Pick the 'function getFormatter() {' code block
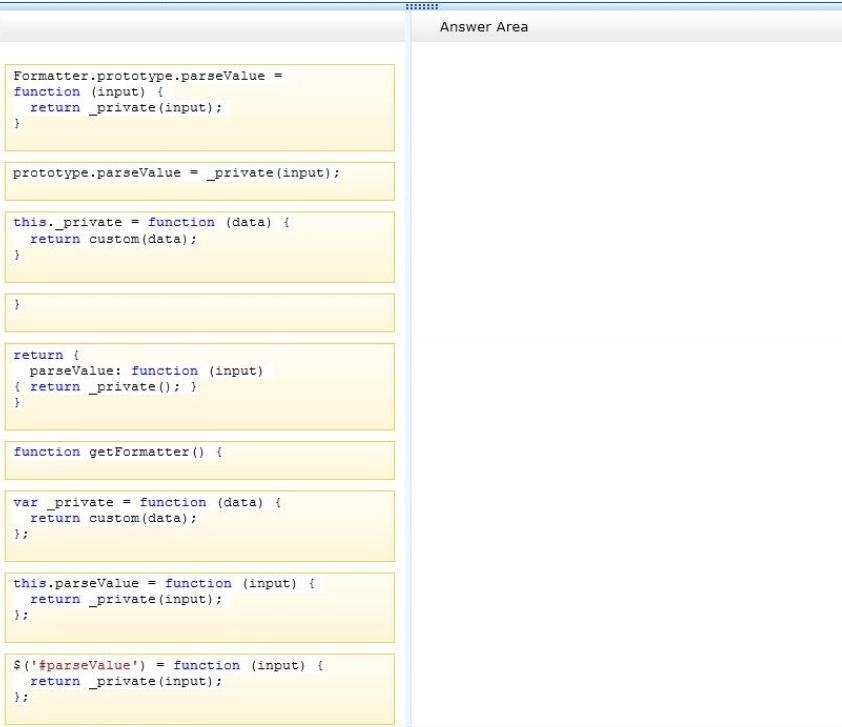This screenshot has height=727, width=842. (200, 460)
